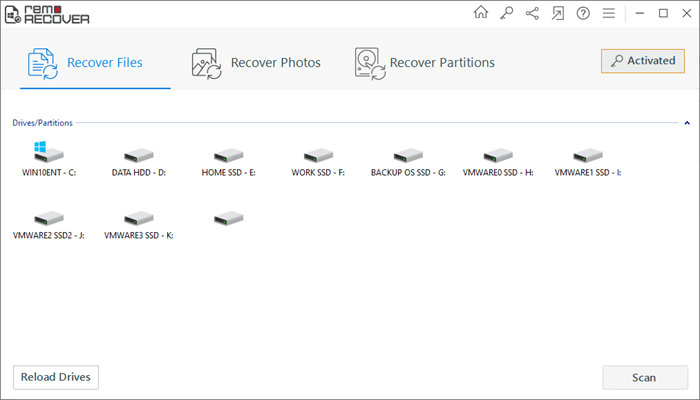Screen dimensions: 700x400
Task: Select the BACKUP OS SSD G: drive
Action: 408,161
